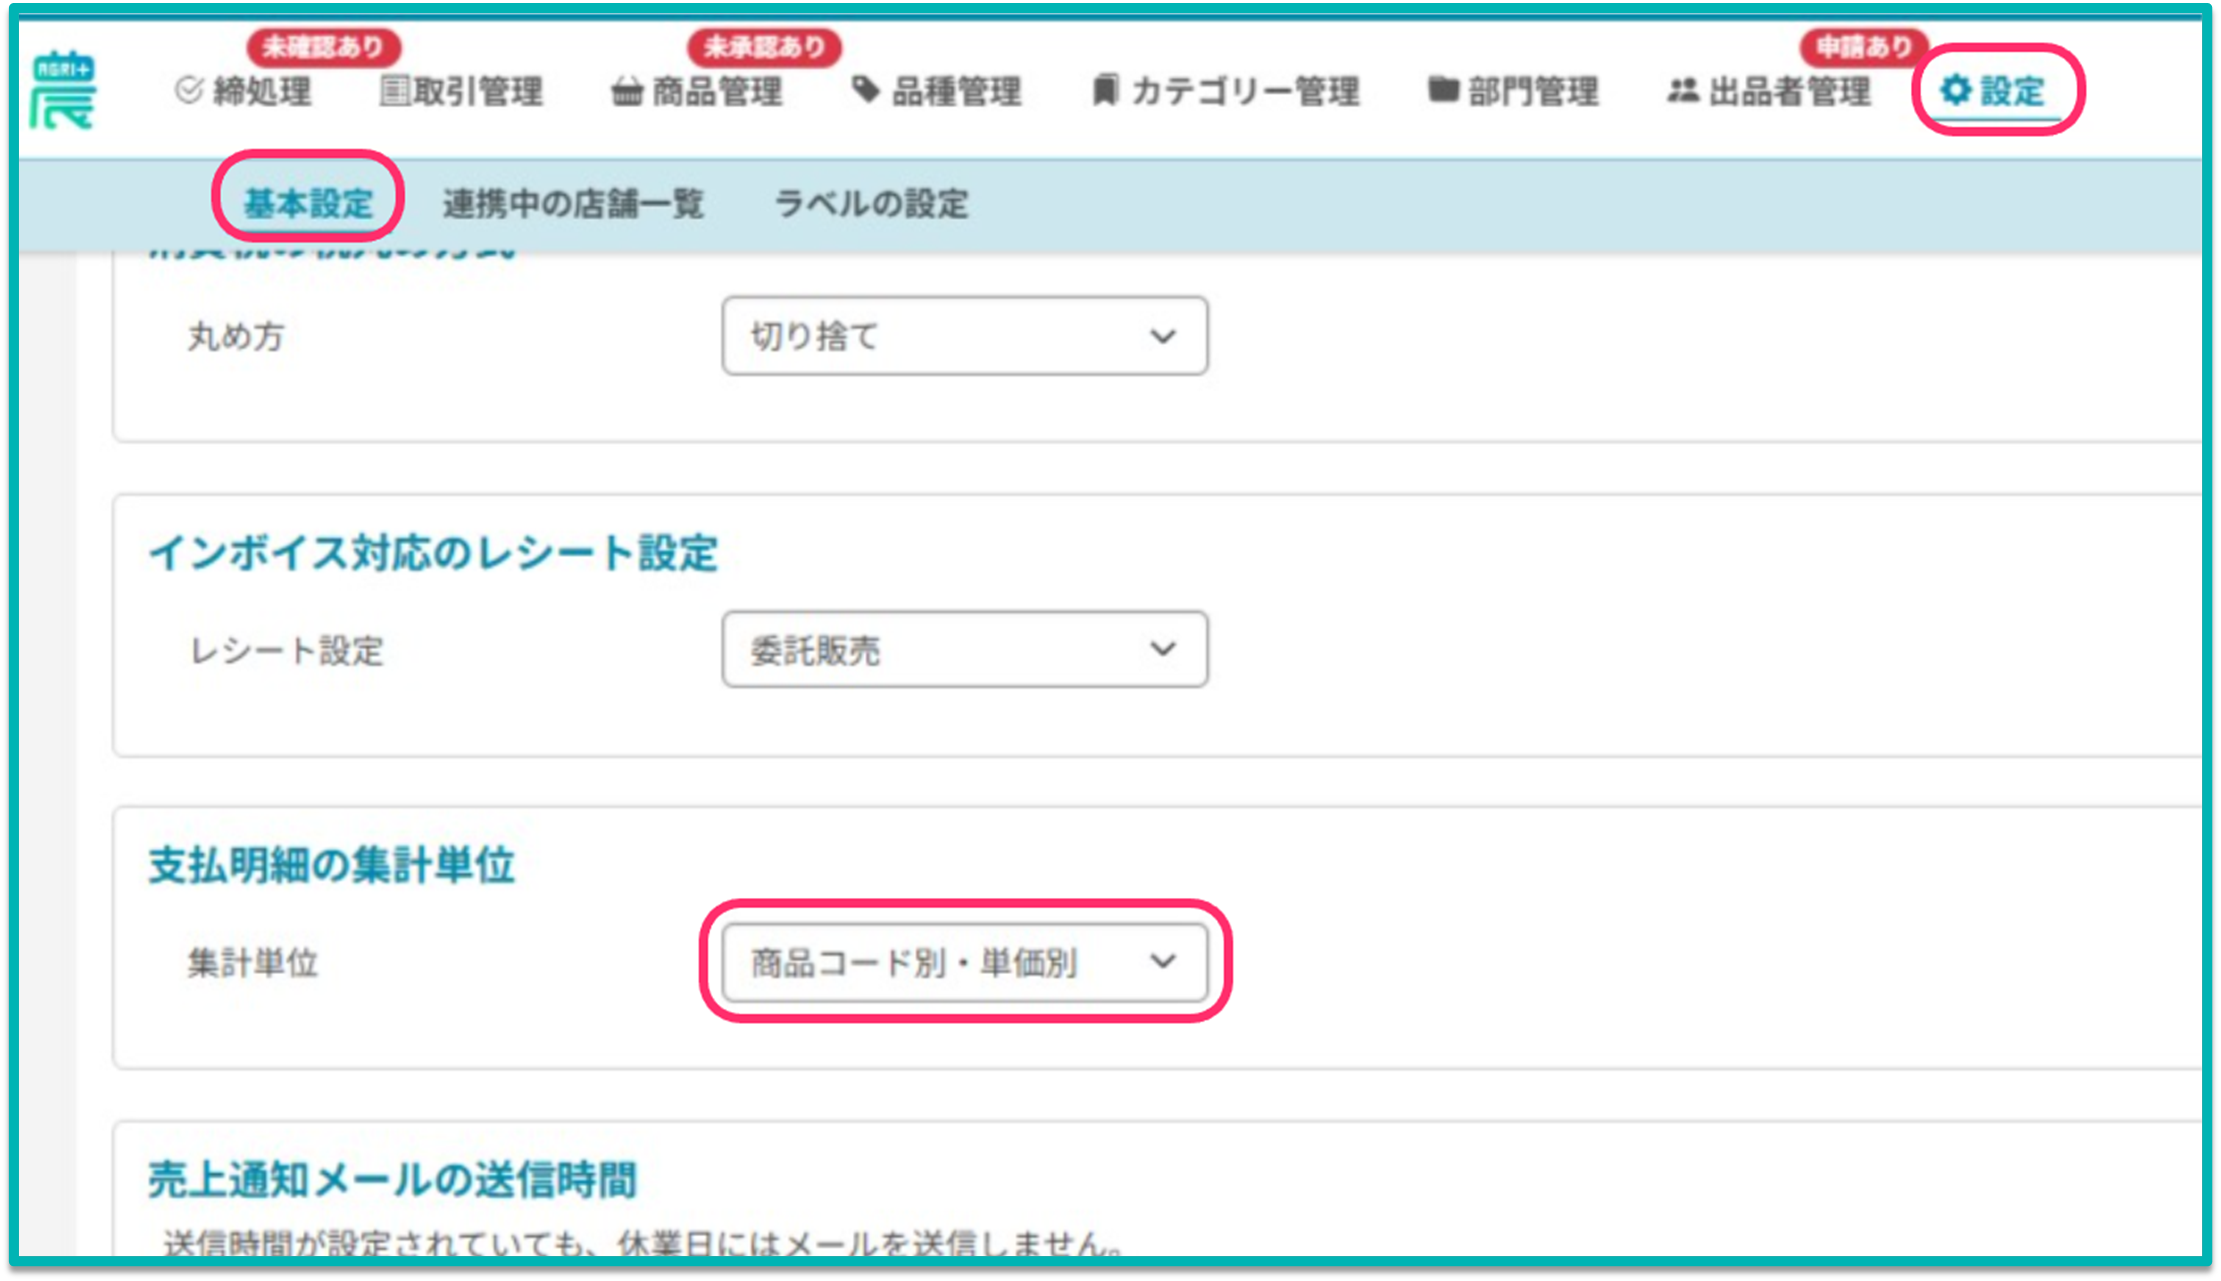Click the basket icon beside 商品管理
The image size is (2221, 1281).
click(x=627, y=92)
